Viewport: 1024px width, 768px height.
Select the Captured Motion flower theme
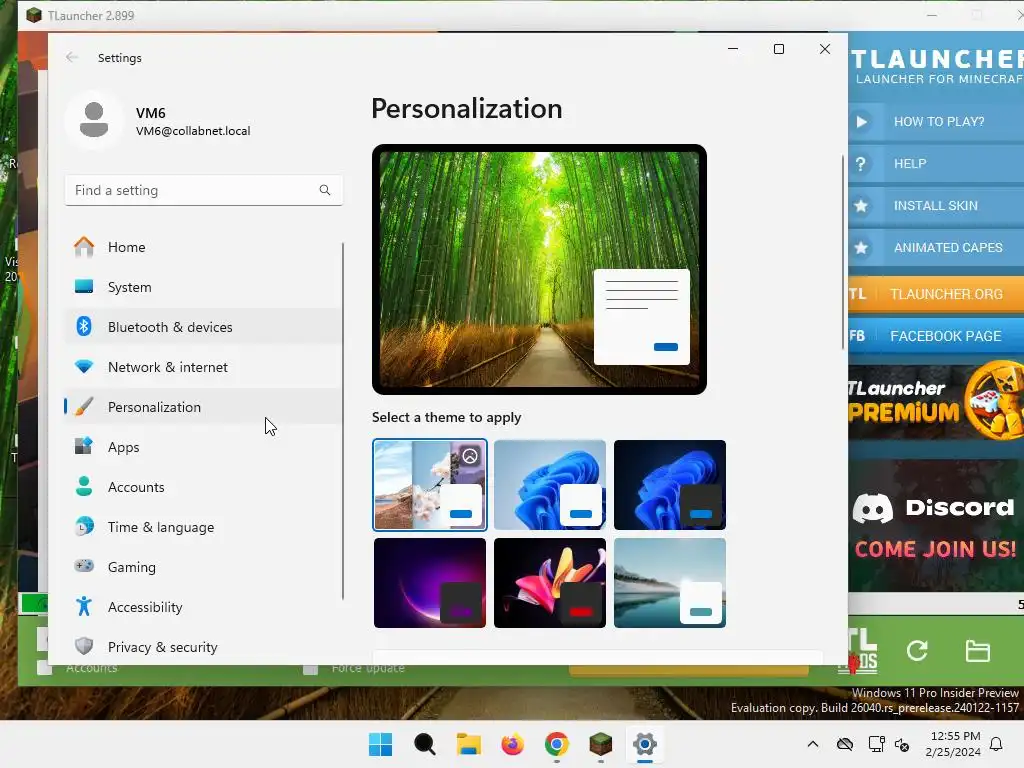point(550,583)
